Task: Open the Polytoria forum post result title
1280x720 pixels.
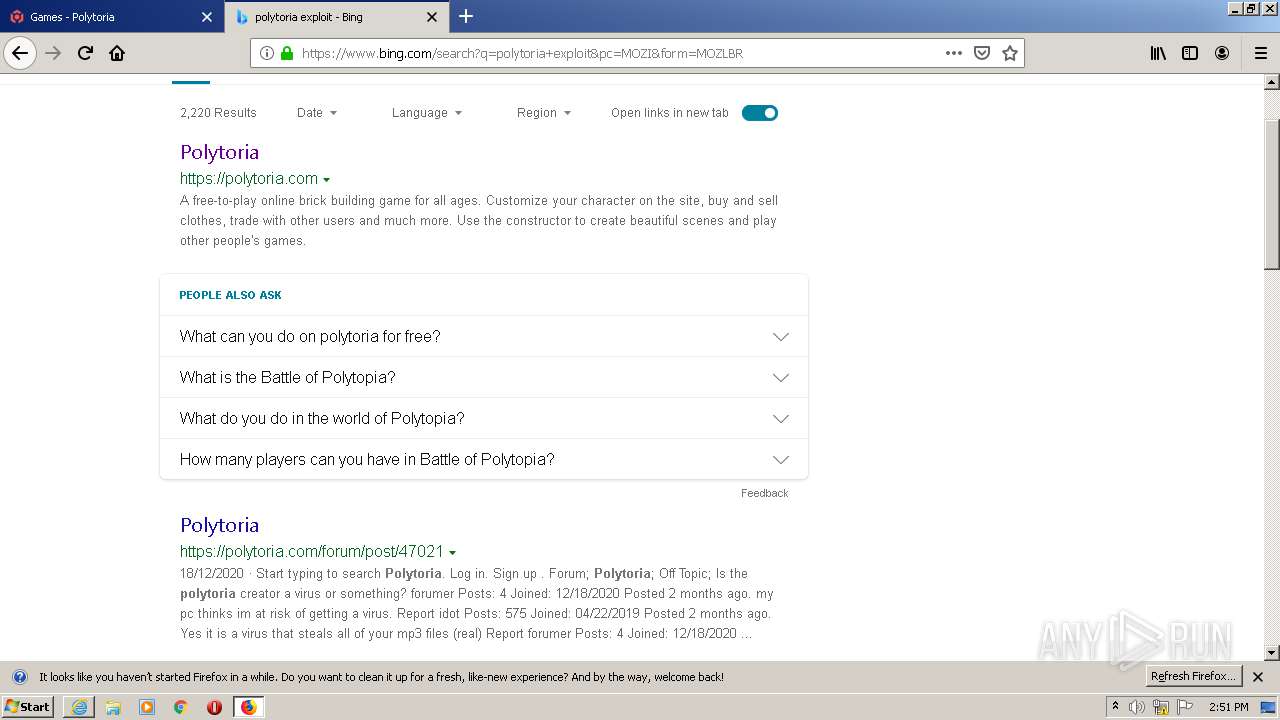Action: coord(219,525)
